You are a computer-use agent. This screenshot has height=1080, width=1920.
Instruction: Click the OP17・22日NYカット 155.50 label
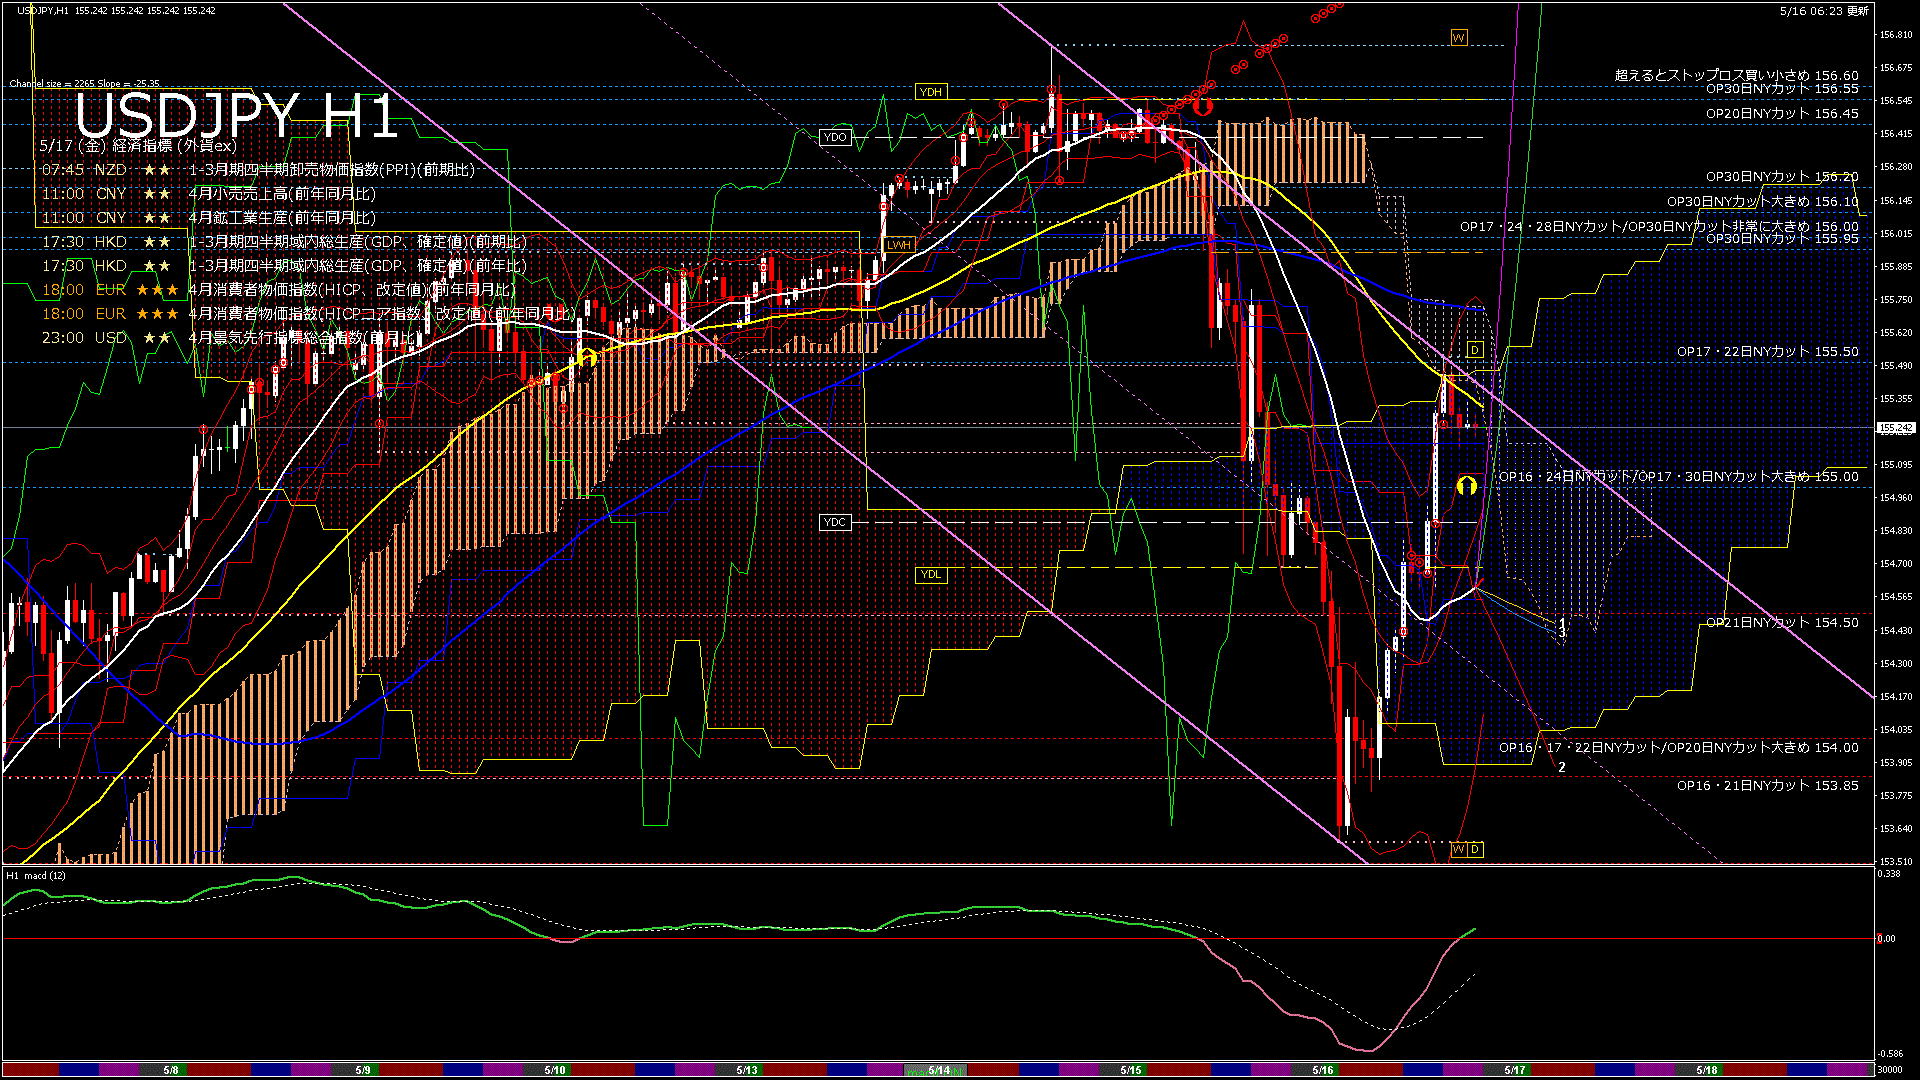click(x=1768, y=351)
